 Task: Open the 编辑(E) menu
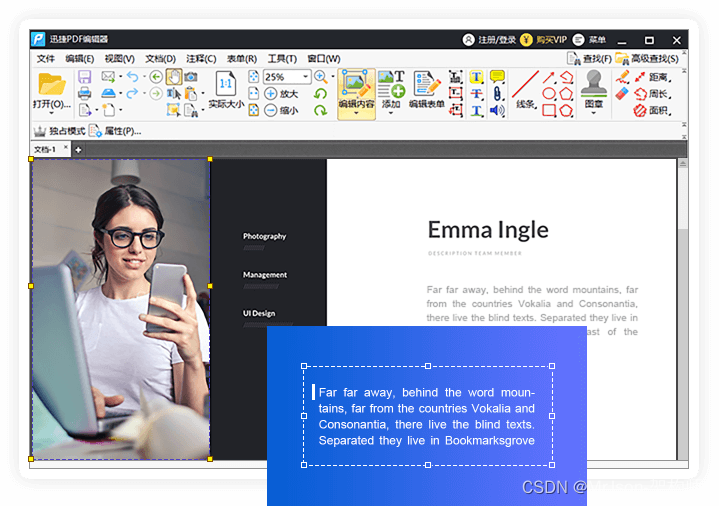[79, 59]
